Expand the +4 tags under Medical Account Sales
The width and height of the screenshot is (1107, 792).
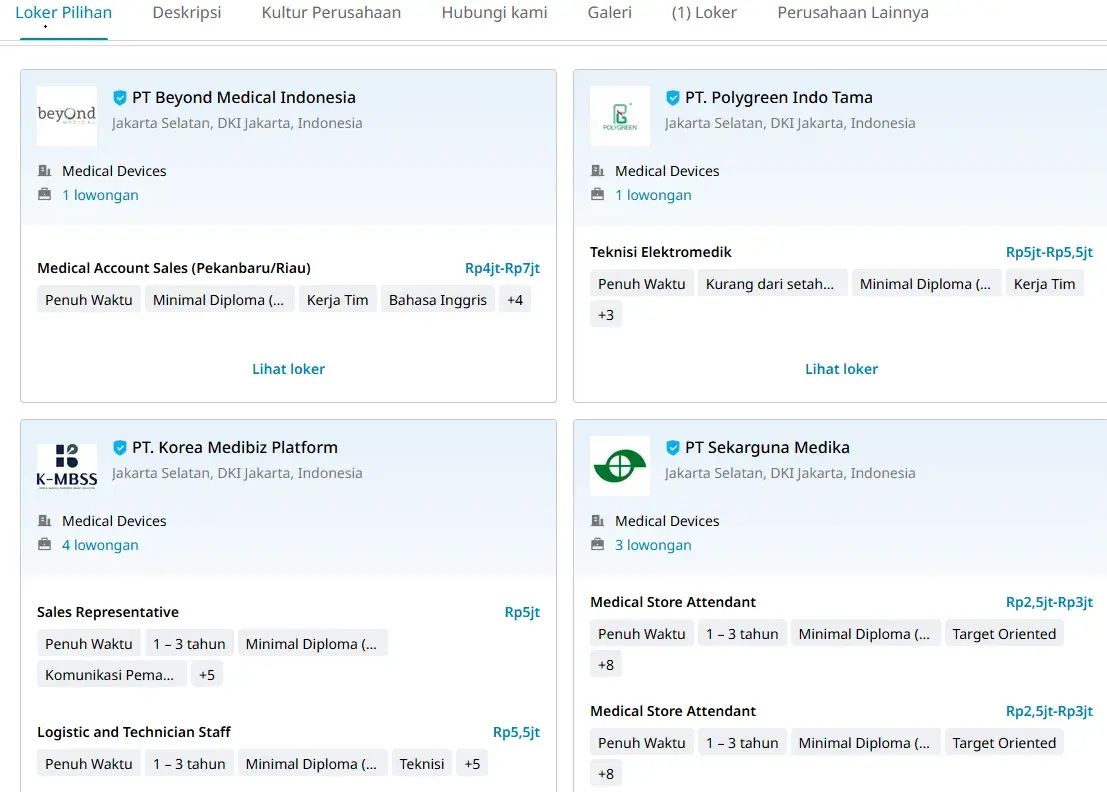click(515, 300)
